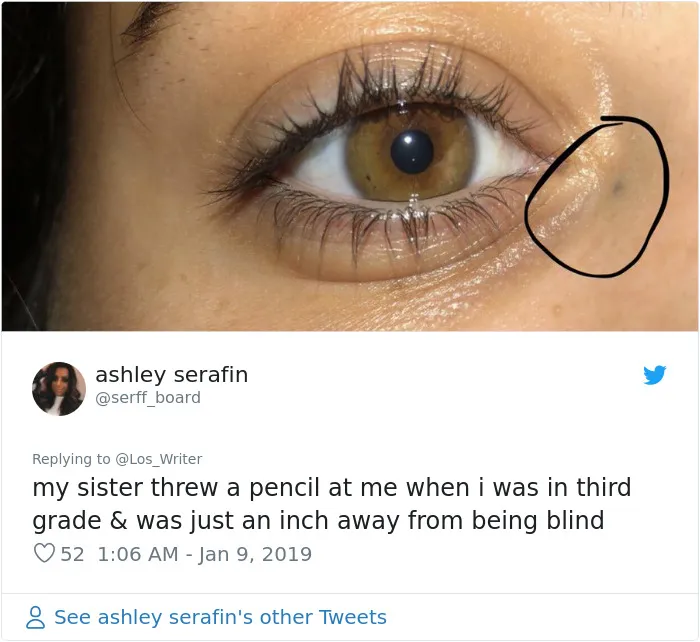This screenshot has height=642, width=700.
Task: Open the 1:06 AM time link
Action: coord(138,554)
